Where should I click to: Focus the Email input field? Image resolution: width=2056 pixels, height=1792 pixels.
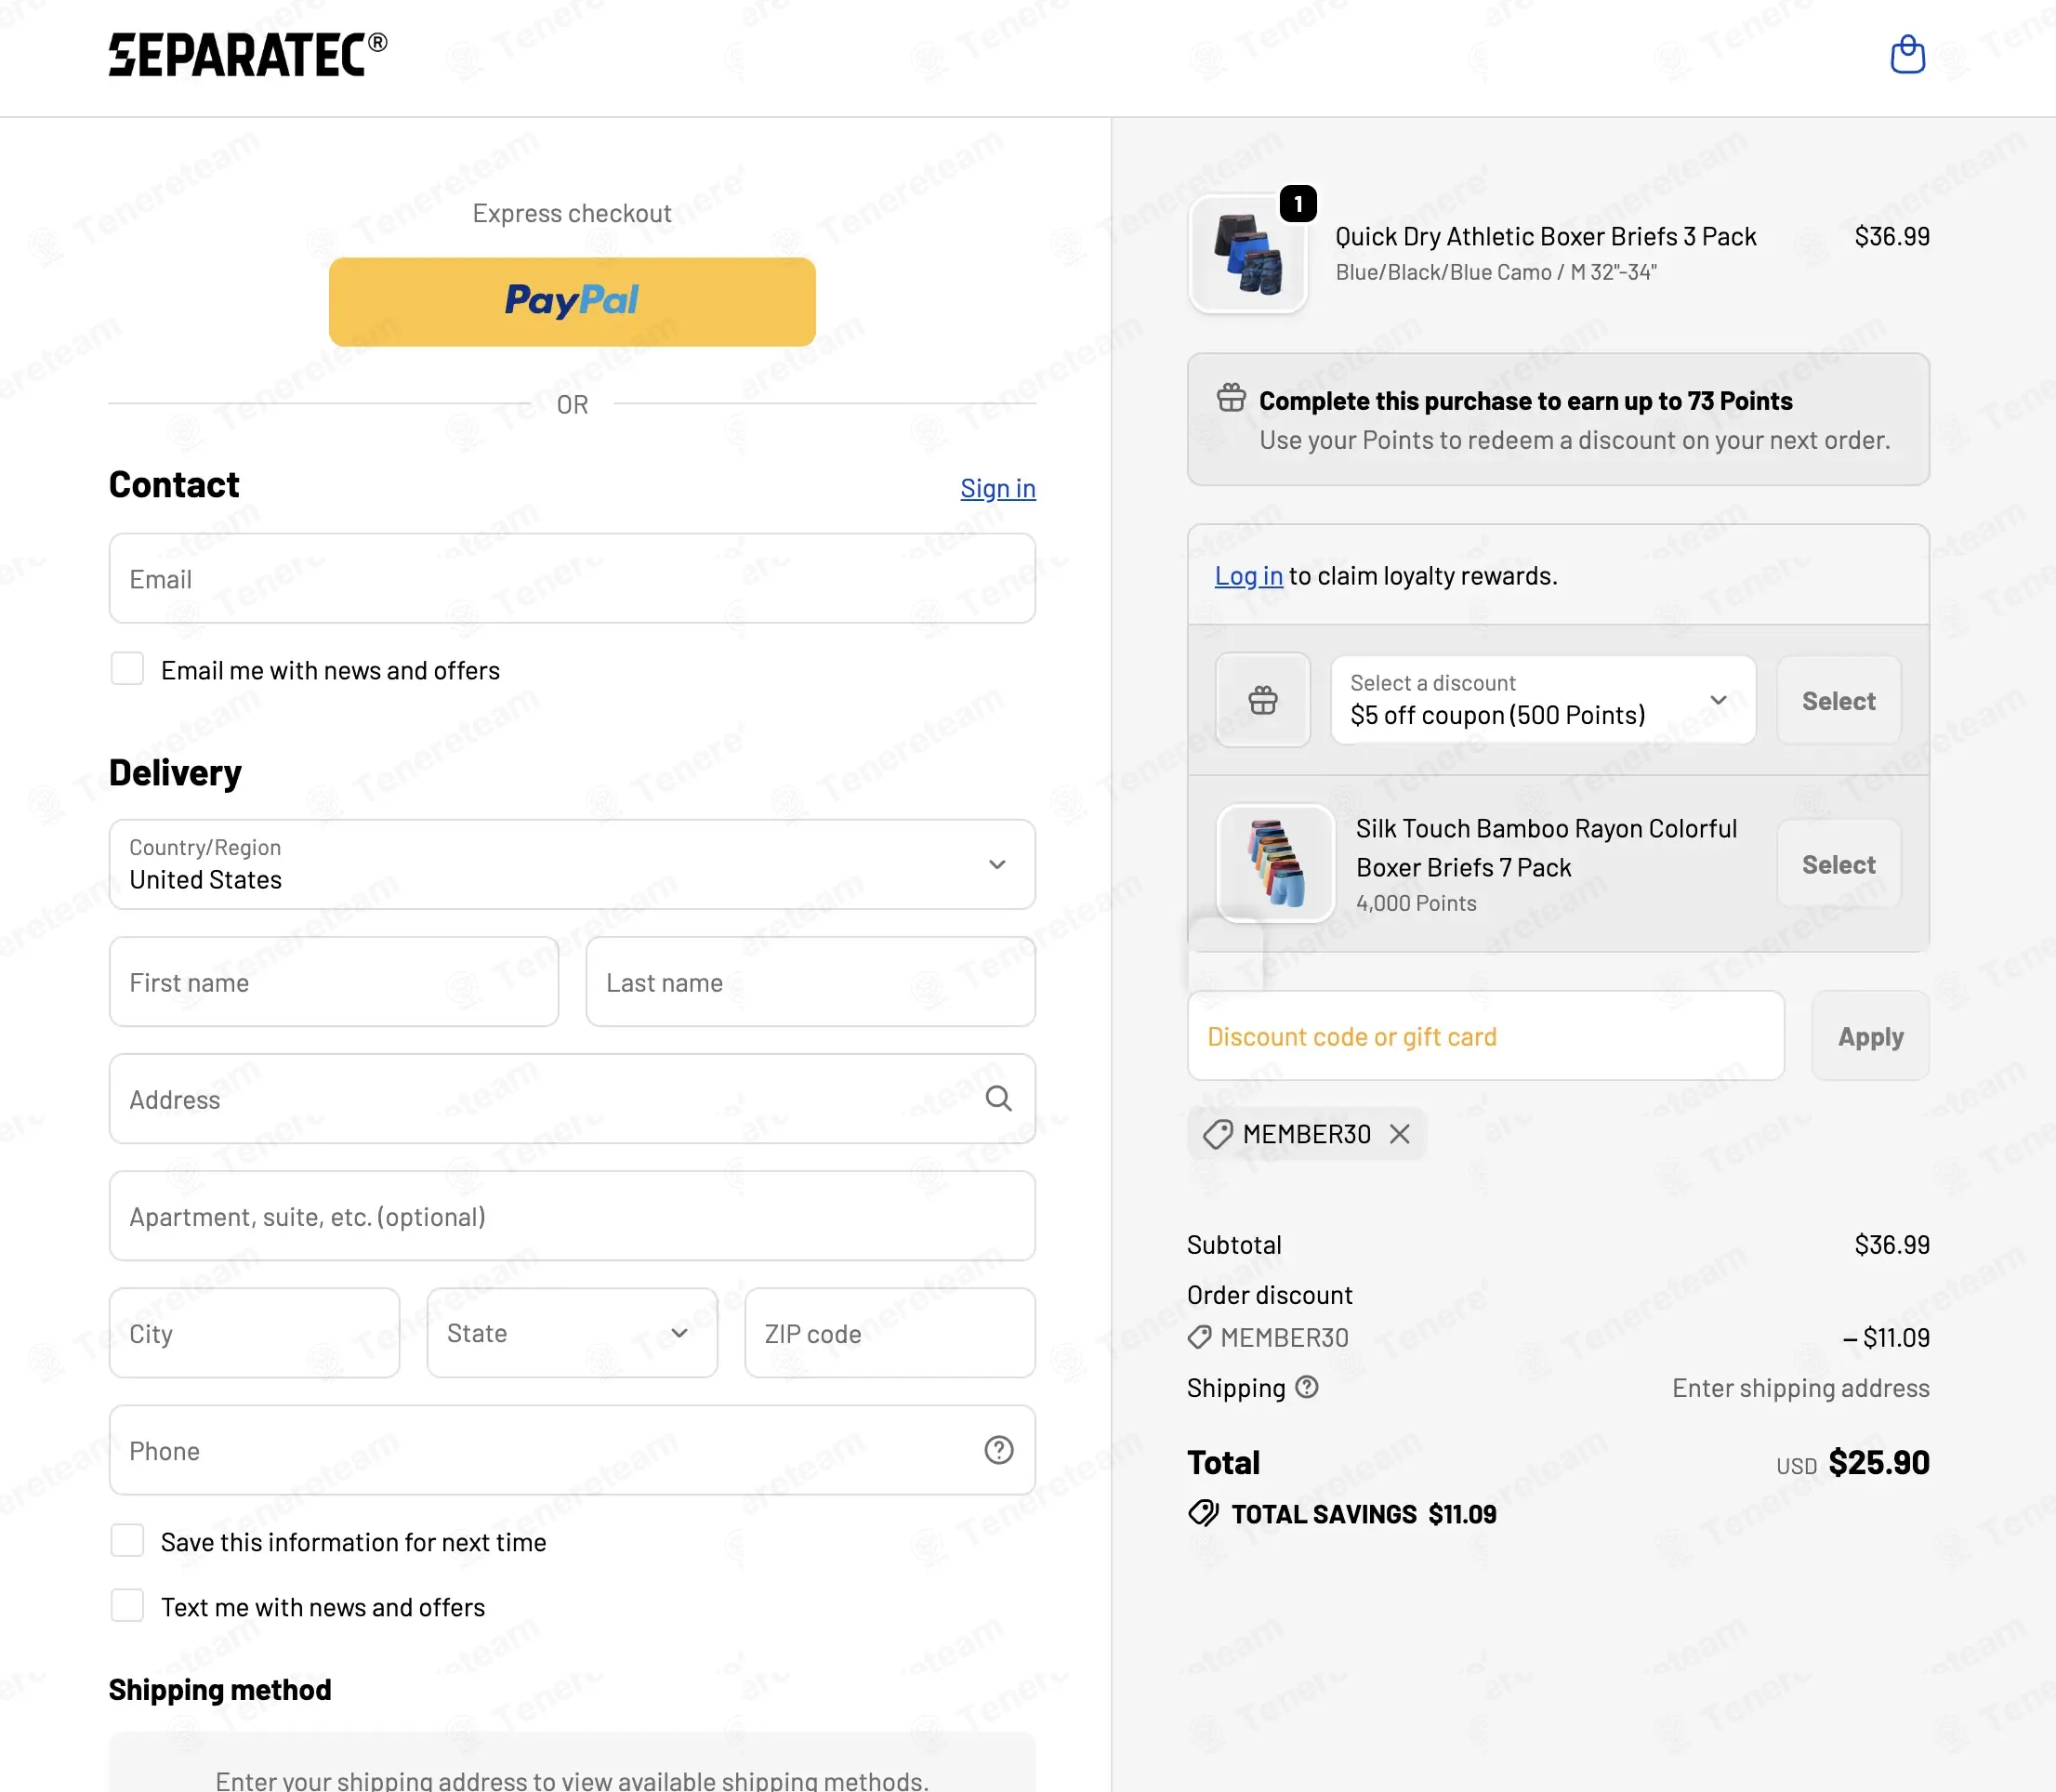(572, 578)
